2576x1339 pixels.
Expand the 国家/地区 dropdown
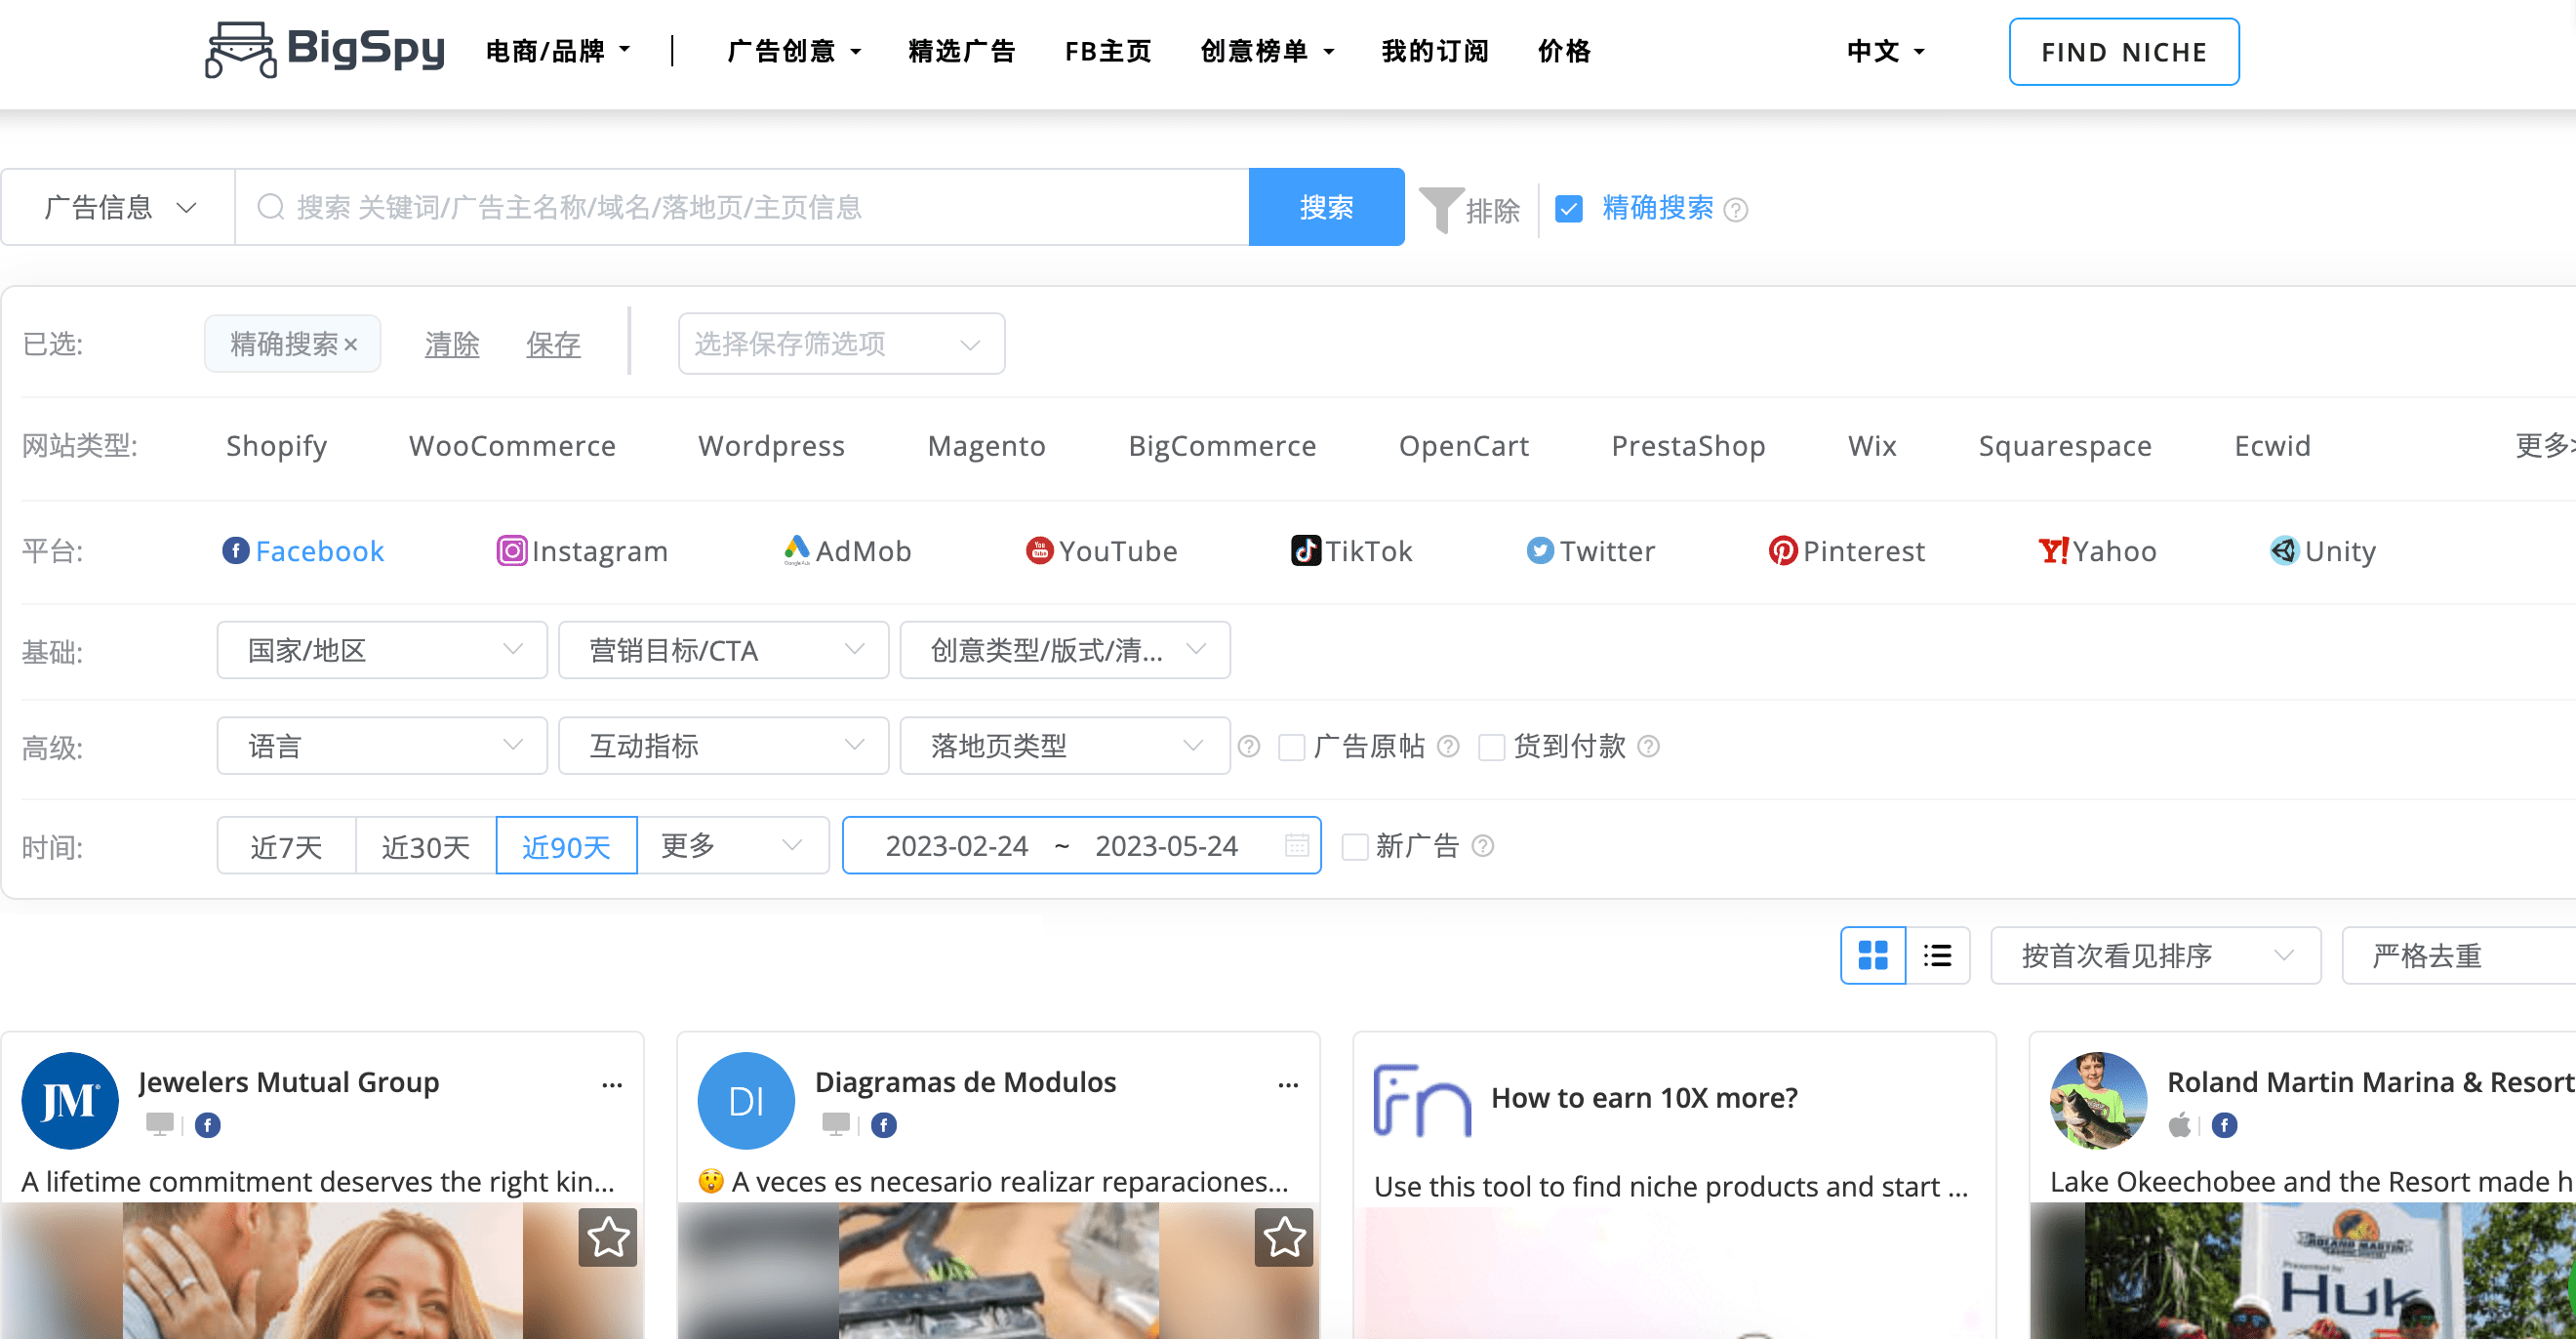[382, 651]
